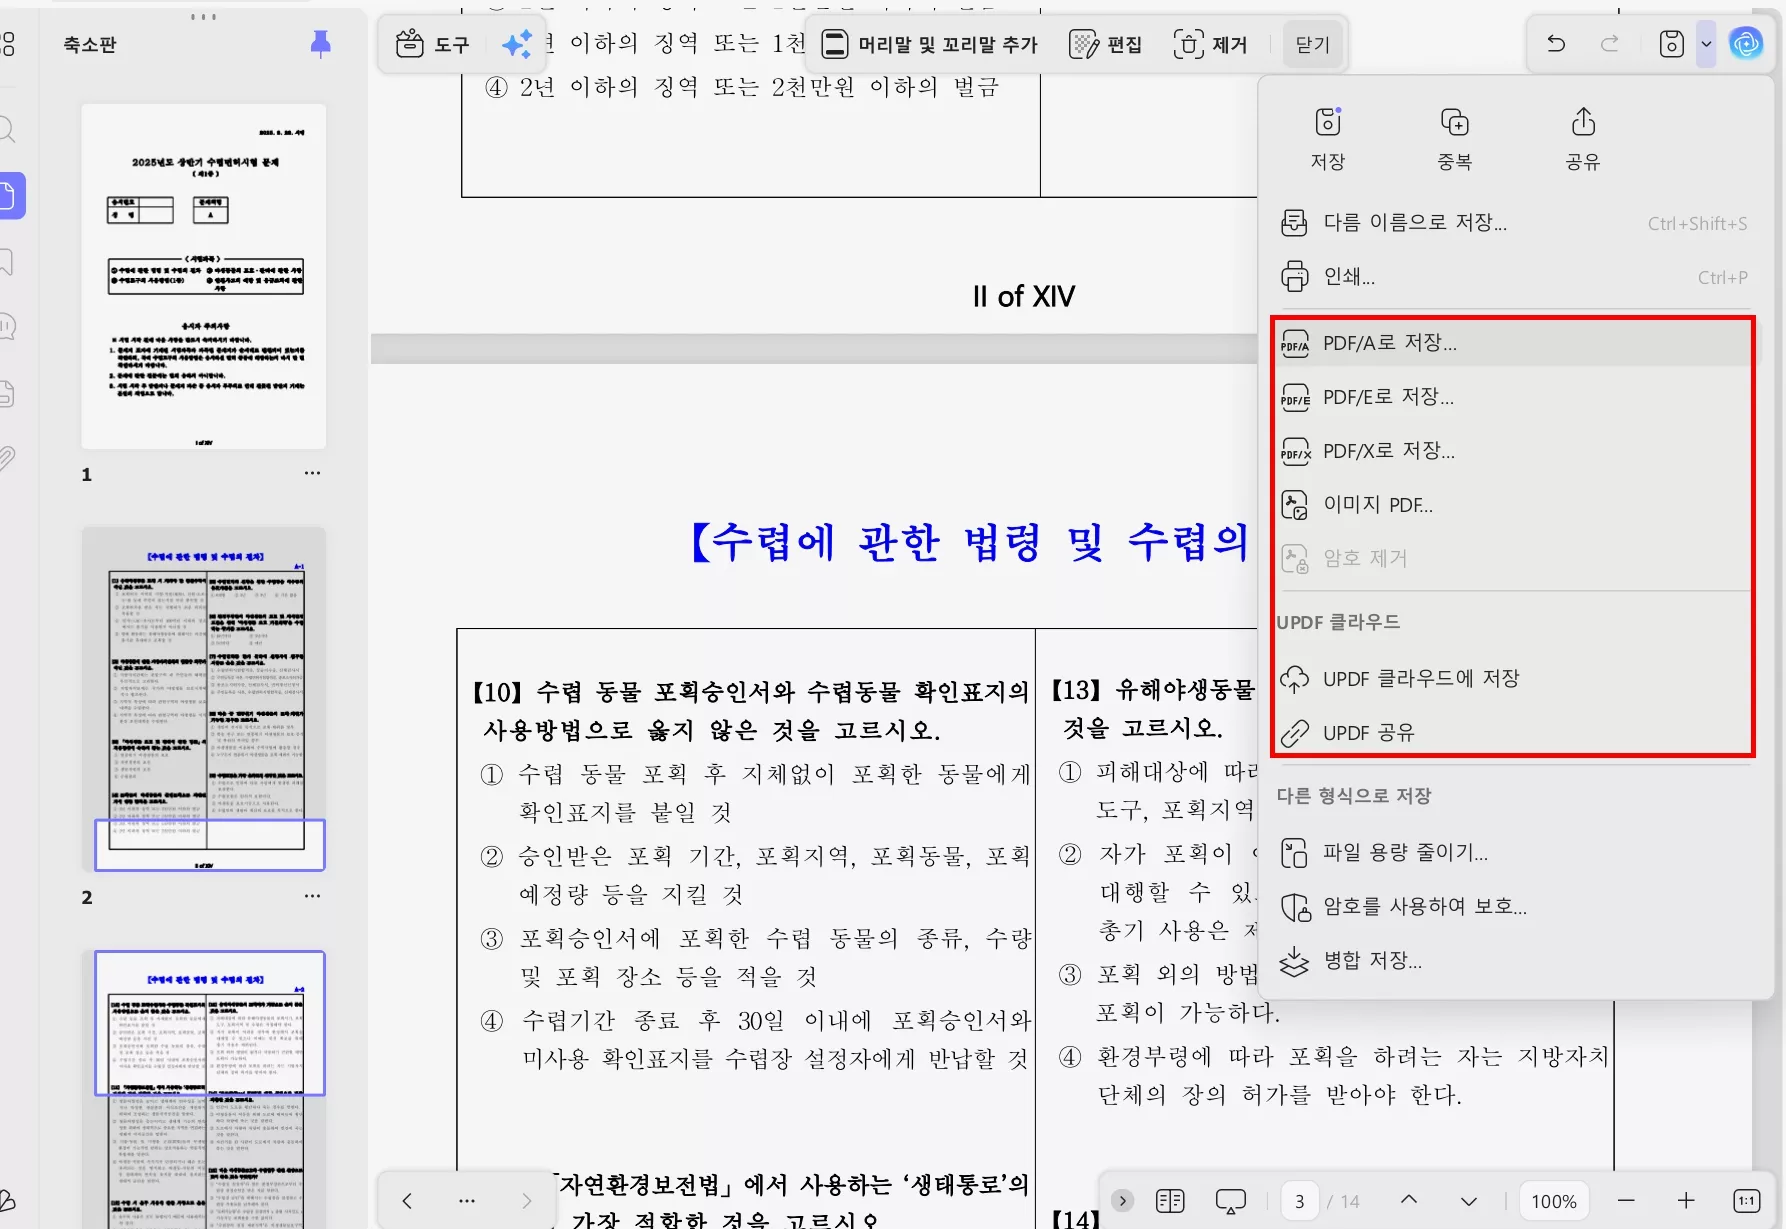Open the 편집 tool in the toolbar
This screenshot has height=1229, width=1786.
[1105, 43]
